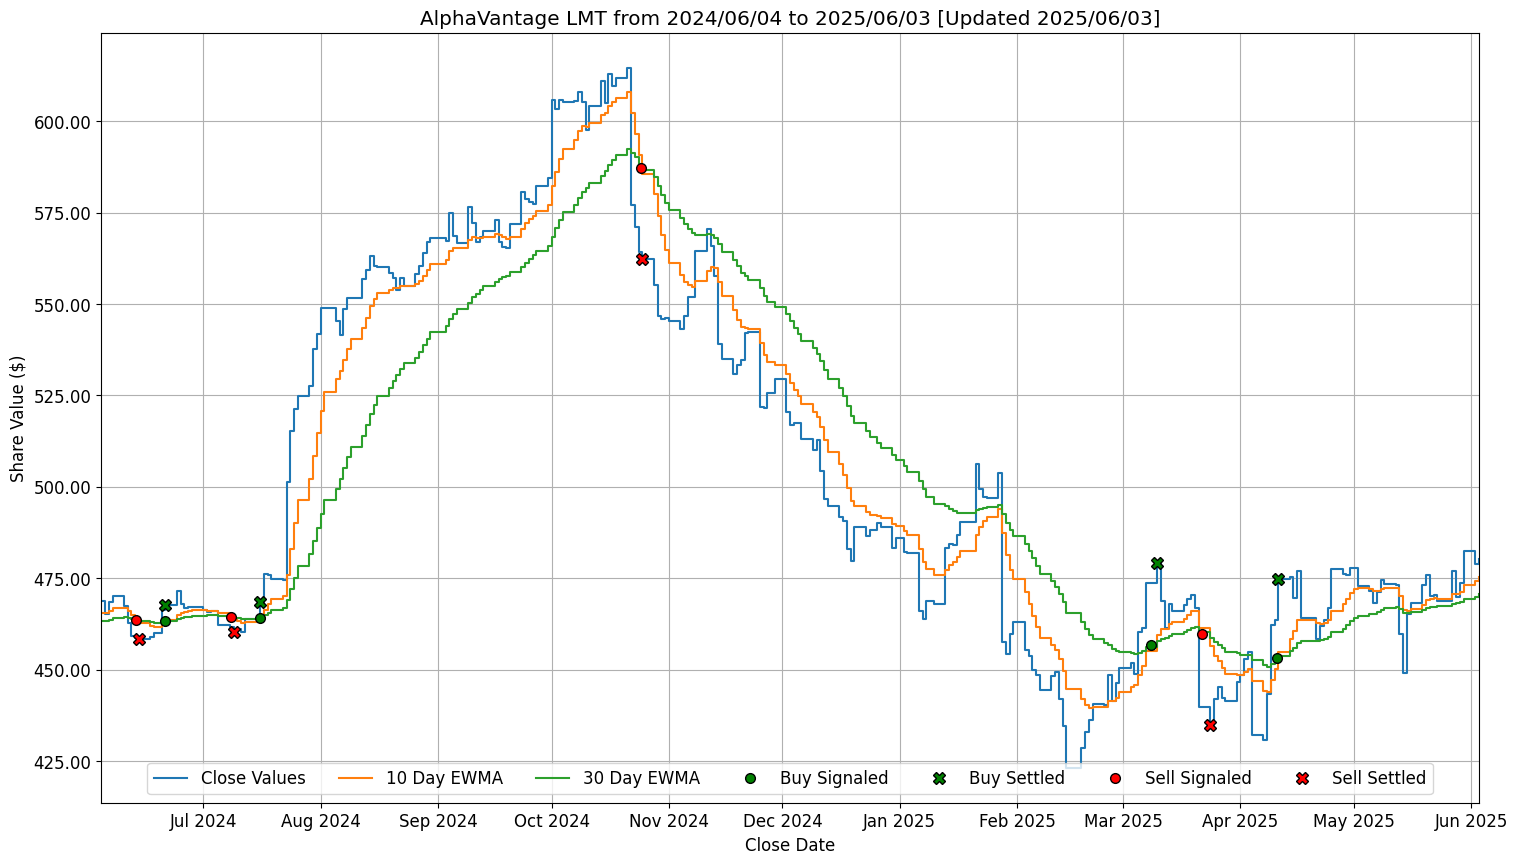Click the '550.00' y-axis tick label

(63, 305)
